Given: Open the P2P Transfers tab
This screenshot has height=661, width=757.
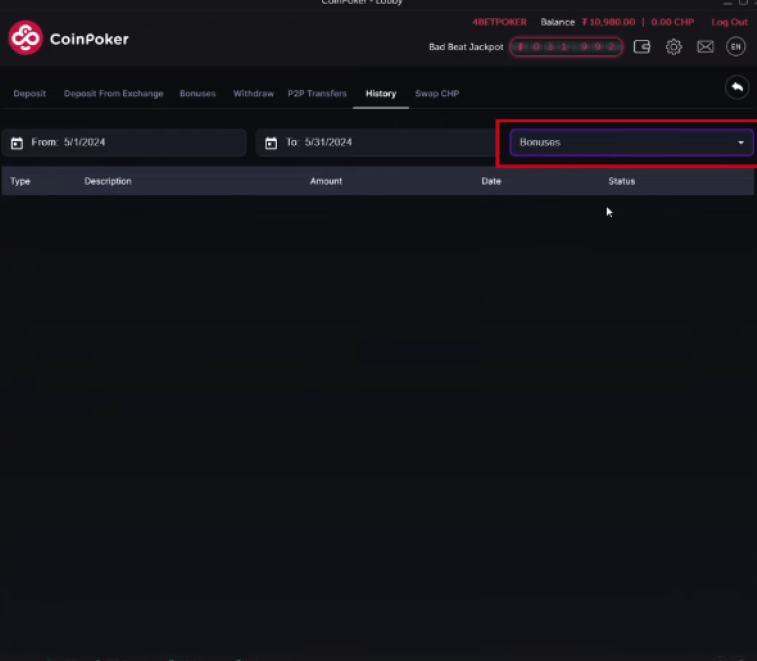Looking at the screenshot, I should click(317, 94).
